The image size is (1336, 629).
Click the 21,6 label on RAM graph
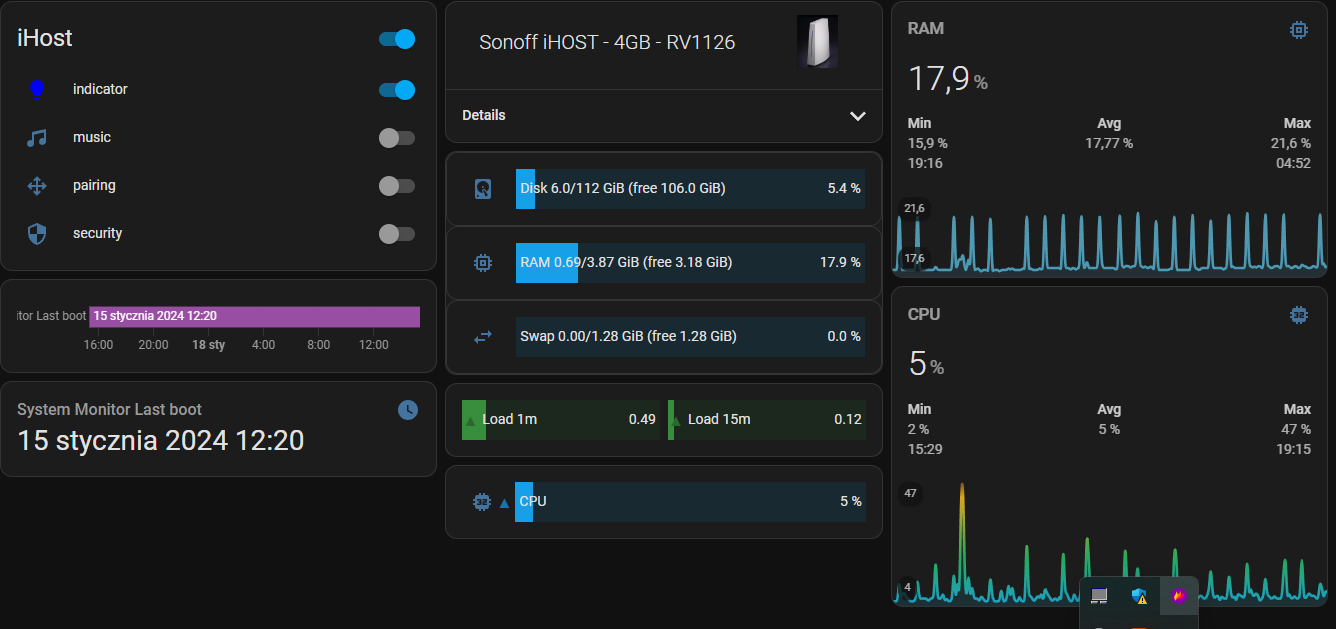(914, 208)
